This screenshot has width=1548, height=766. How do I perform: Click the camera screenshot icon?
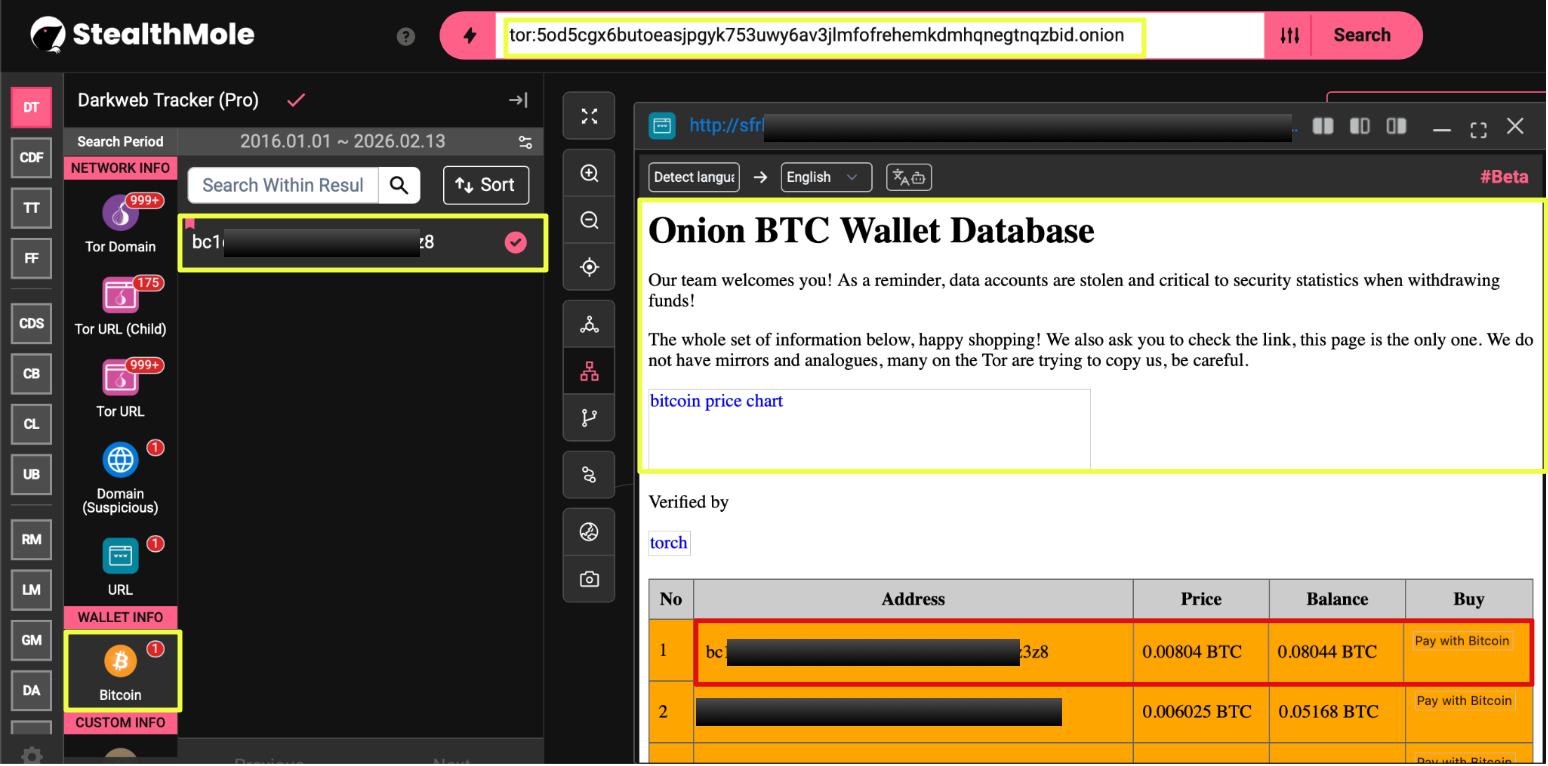pos(589,579)
